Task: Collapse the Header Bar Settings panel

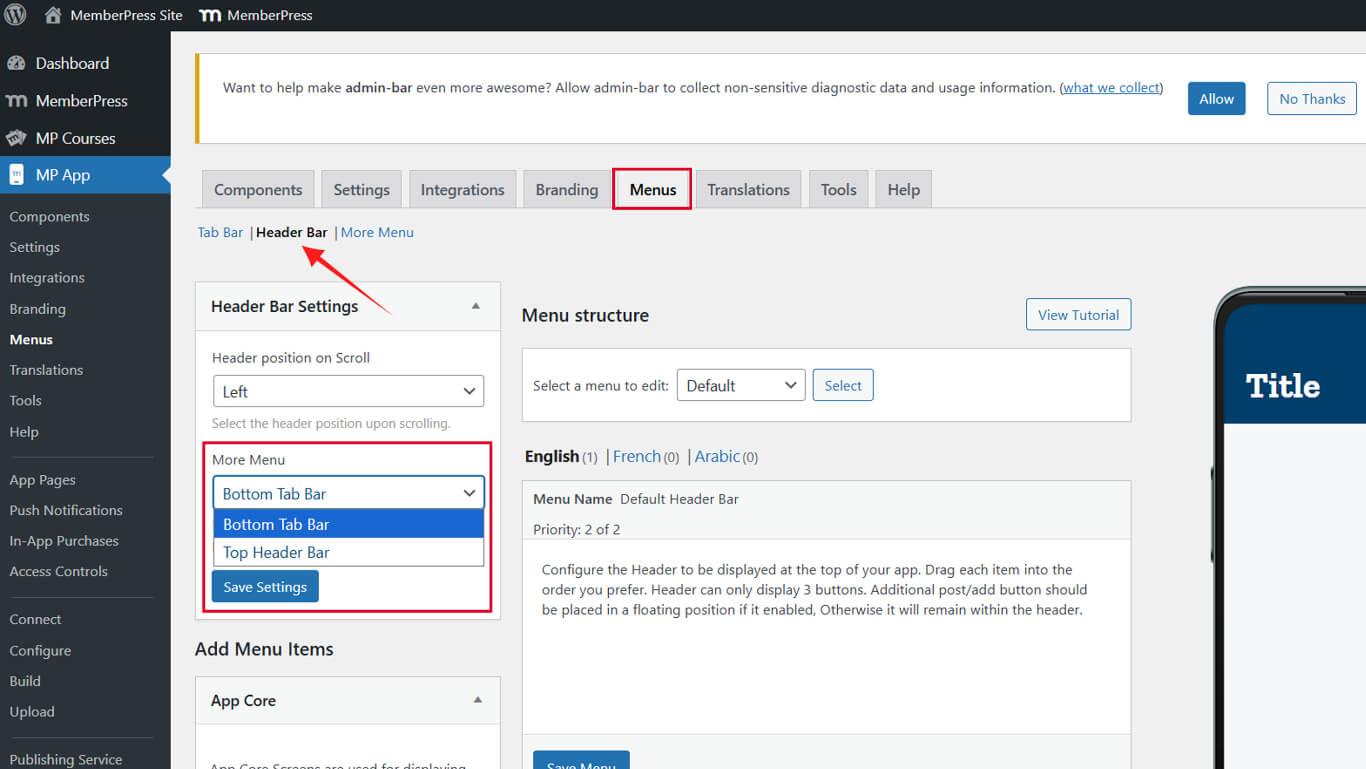Action: 476,306
